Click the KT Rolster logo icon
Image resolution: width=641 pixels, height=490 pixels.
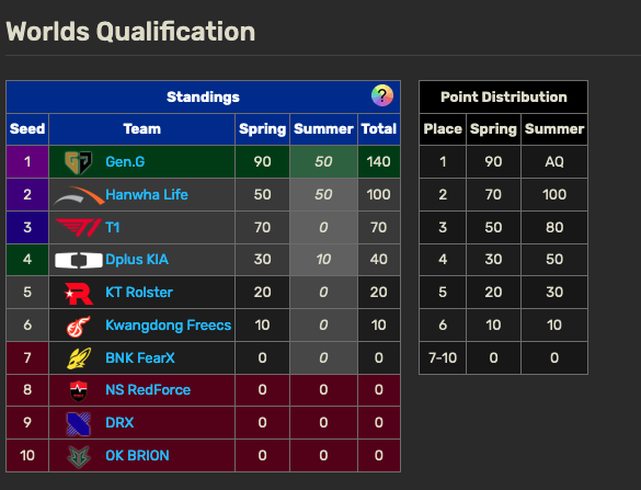(x=77, y=293)
